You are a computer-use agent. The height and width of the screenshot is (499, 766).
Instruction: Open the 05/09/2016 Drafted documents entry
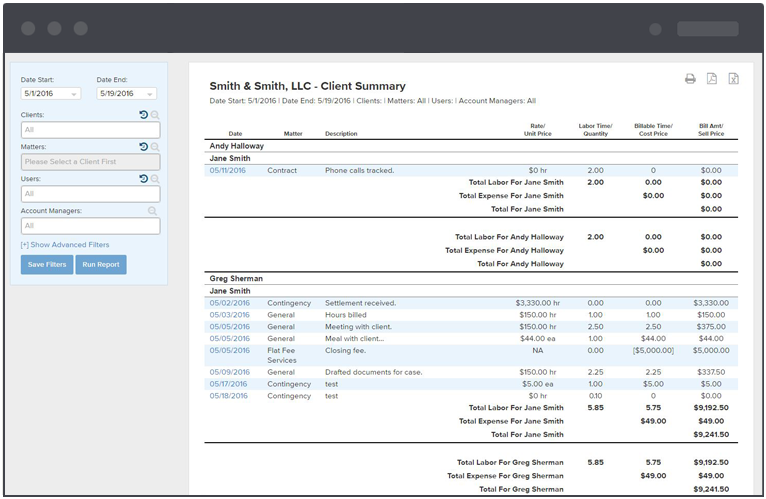pyautogui.click(x=230, y=372)
